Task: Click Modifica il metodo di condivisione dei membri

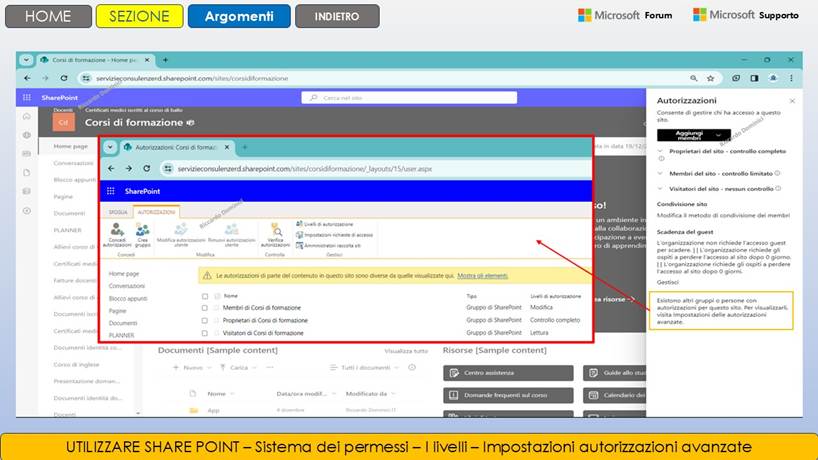Action: pos(723,215)
